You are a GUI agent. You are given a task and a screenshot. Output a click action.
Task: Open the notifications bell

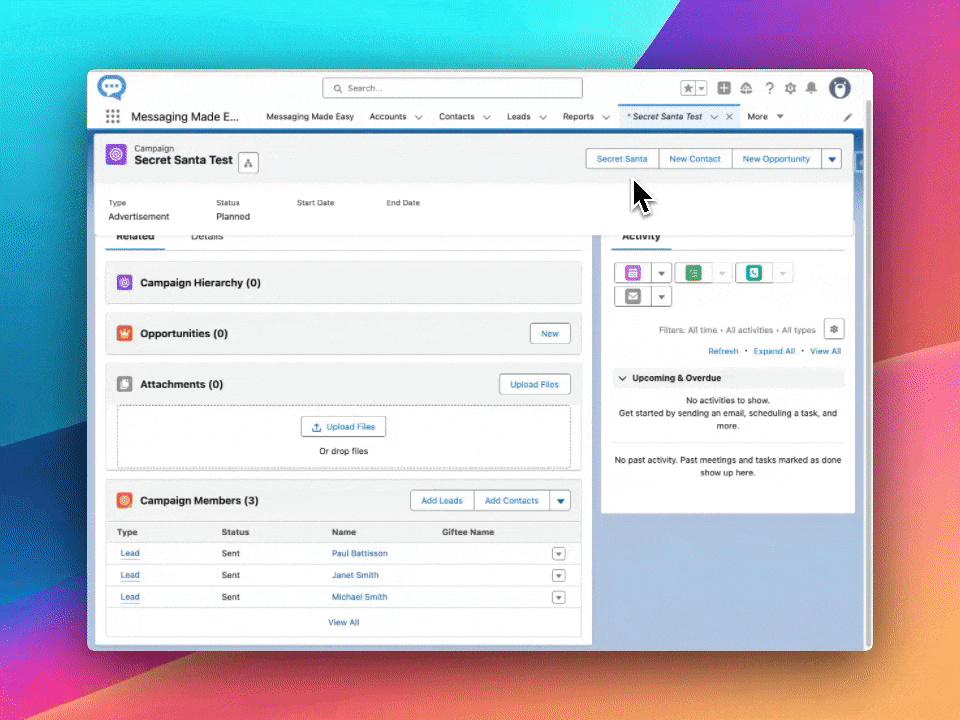pyautogui.click(x=811, y=88)
